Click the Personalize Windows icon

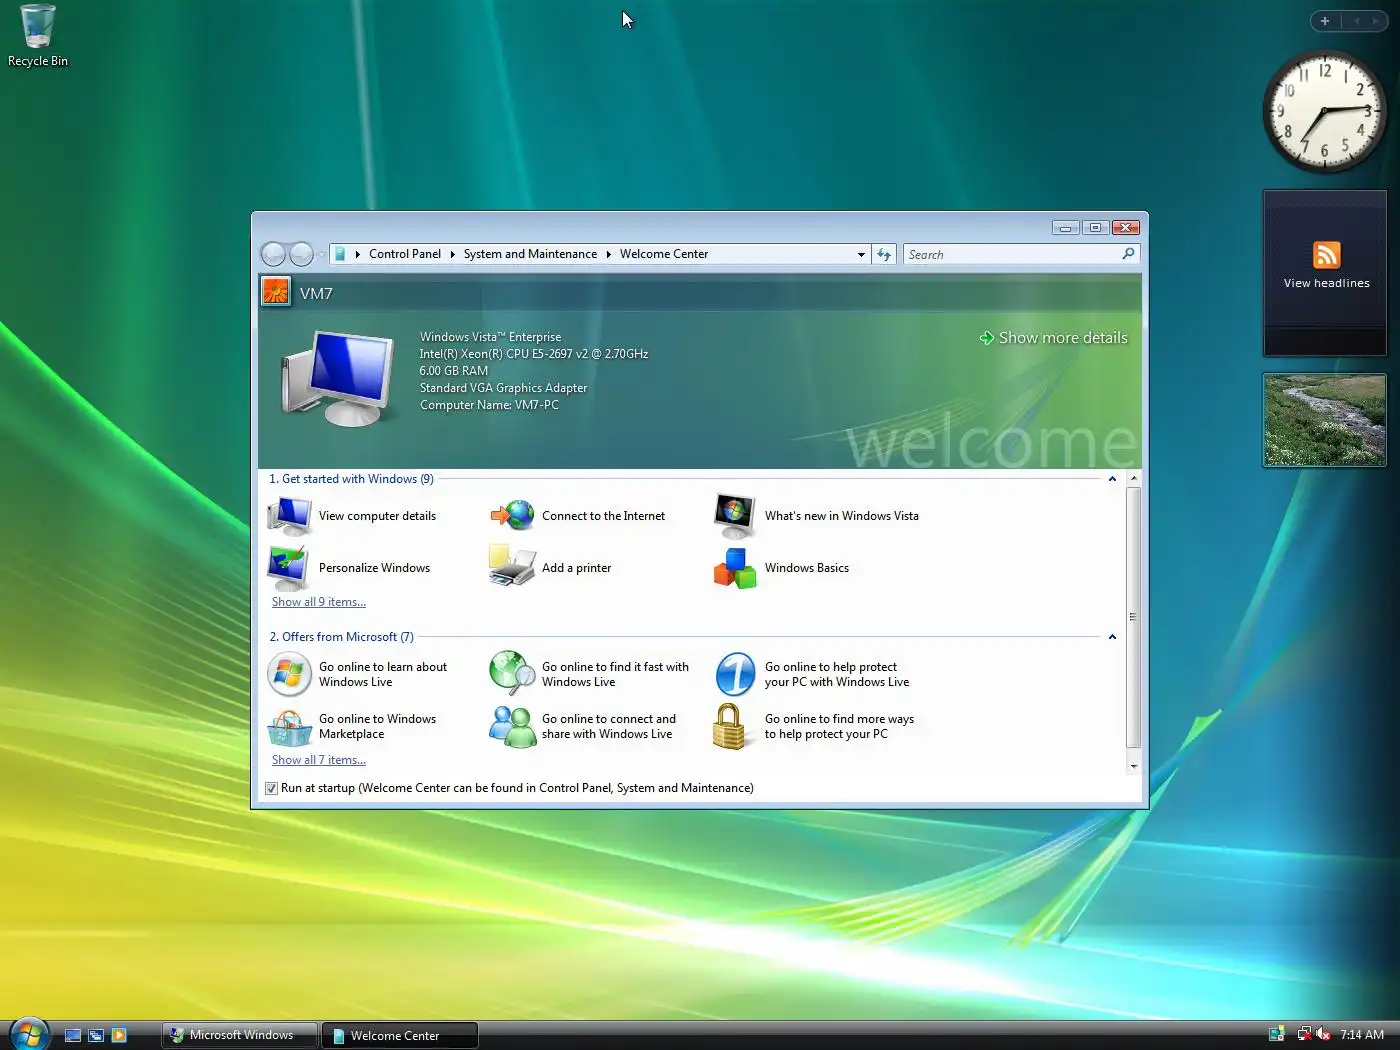pos(289,568)
